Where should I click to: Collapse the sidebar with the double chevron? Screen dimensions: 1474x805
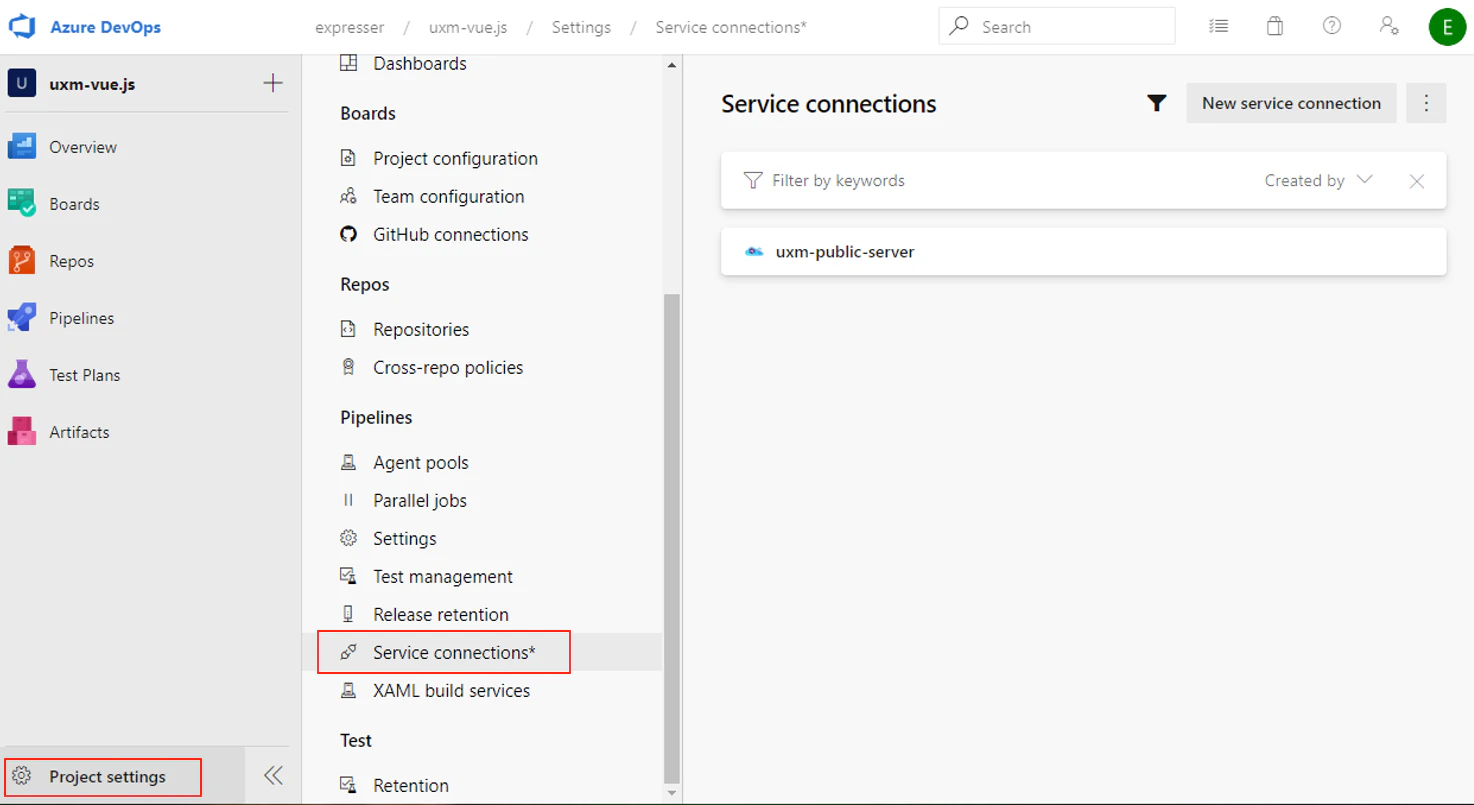click(273, 776)
